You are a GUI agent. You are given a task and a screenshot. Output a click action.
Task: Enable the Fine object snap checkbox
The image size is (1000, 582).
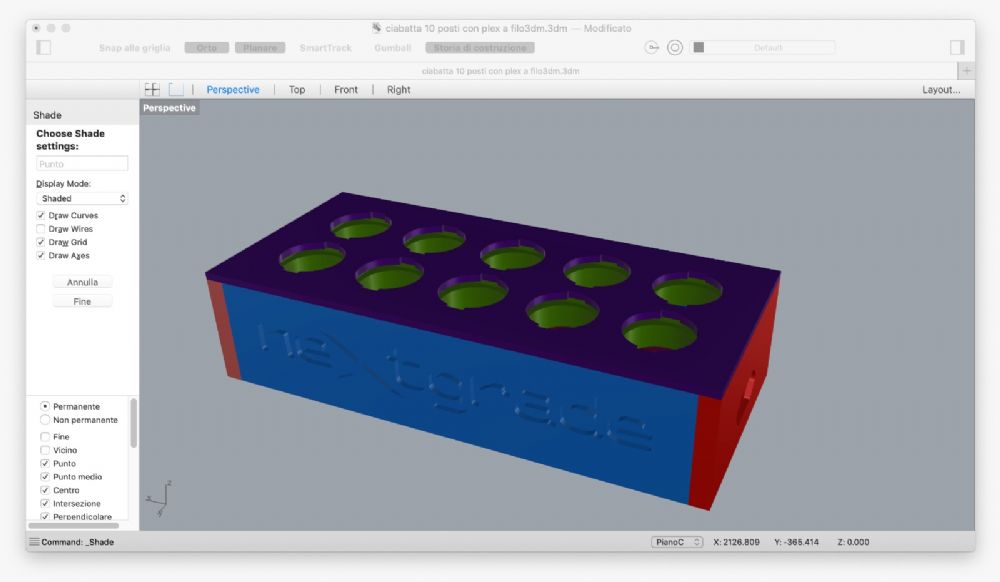click(45, 437)
